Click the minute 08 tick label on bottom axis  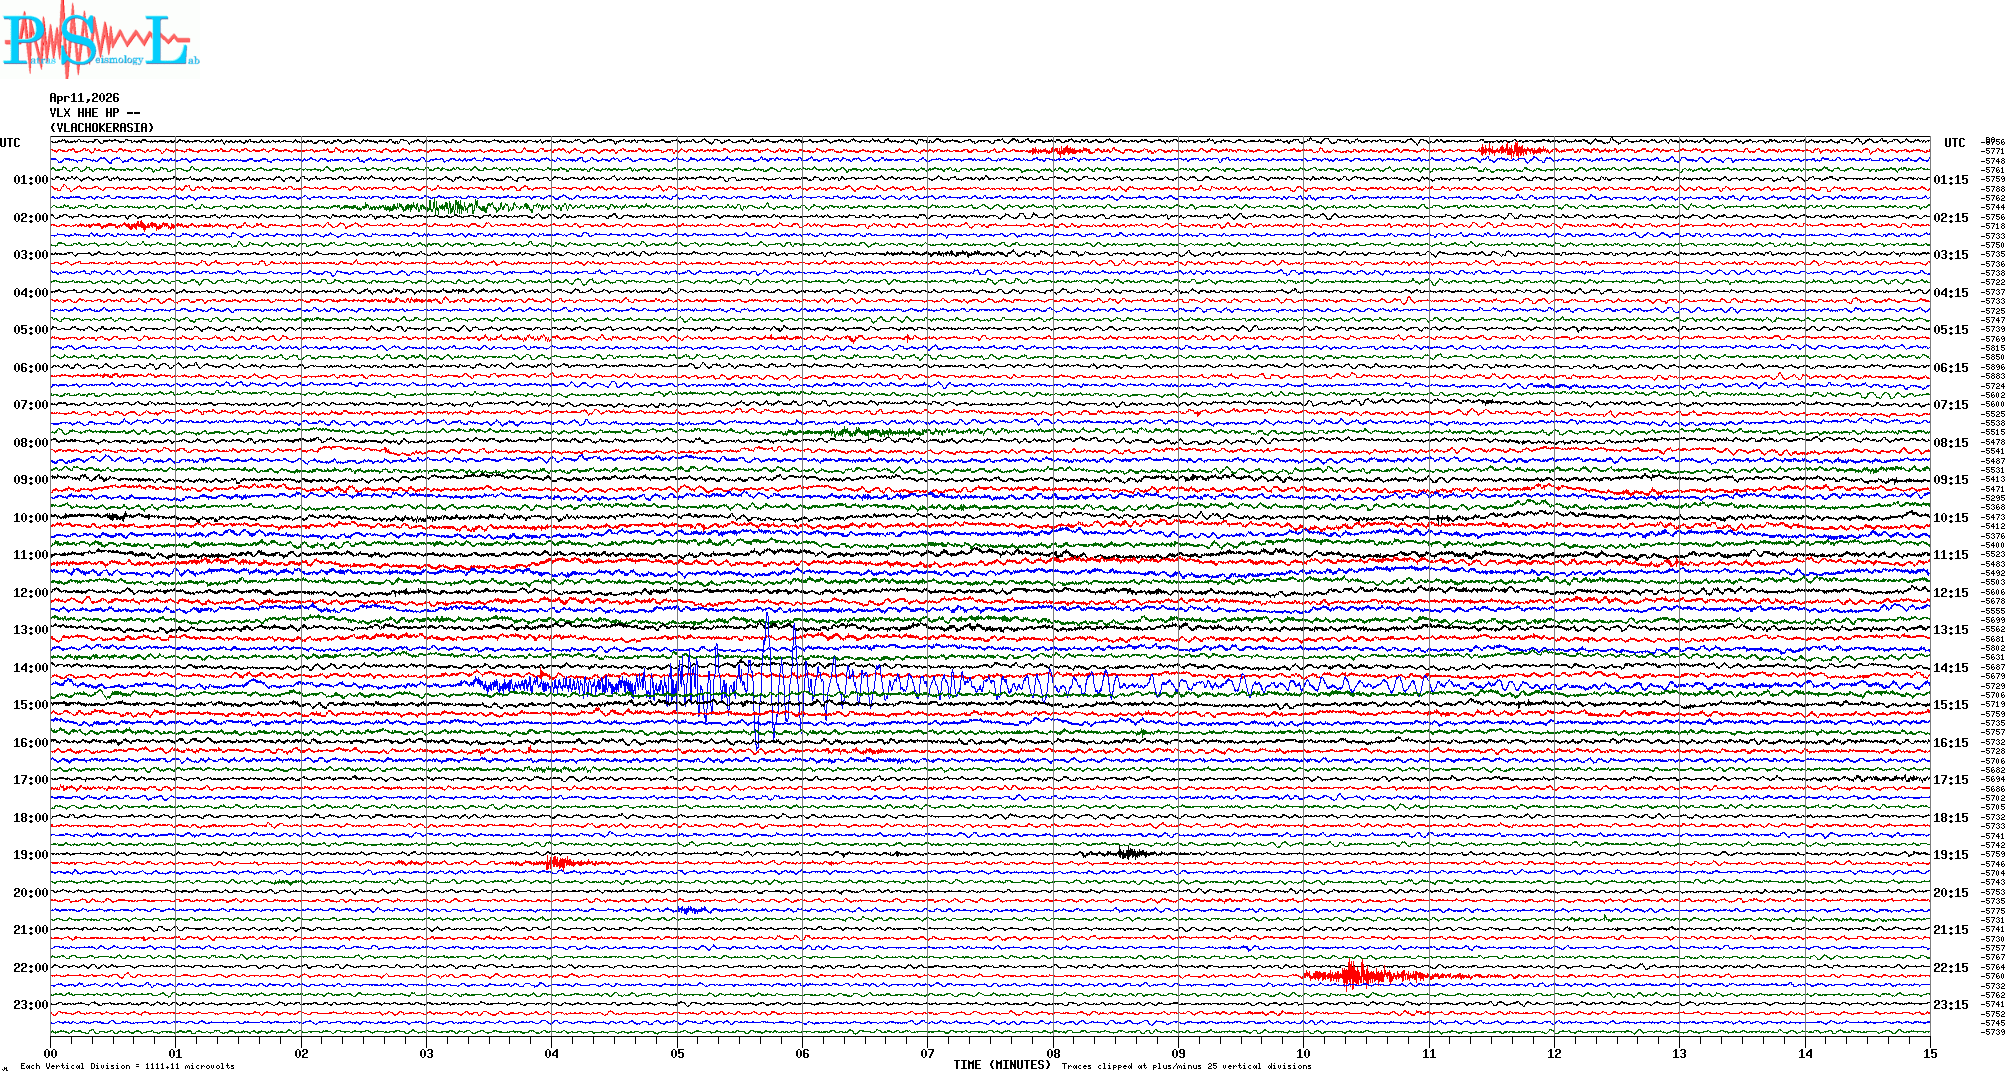1053,1053
